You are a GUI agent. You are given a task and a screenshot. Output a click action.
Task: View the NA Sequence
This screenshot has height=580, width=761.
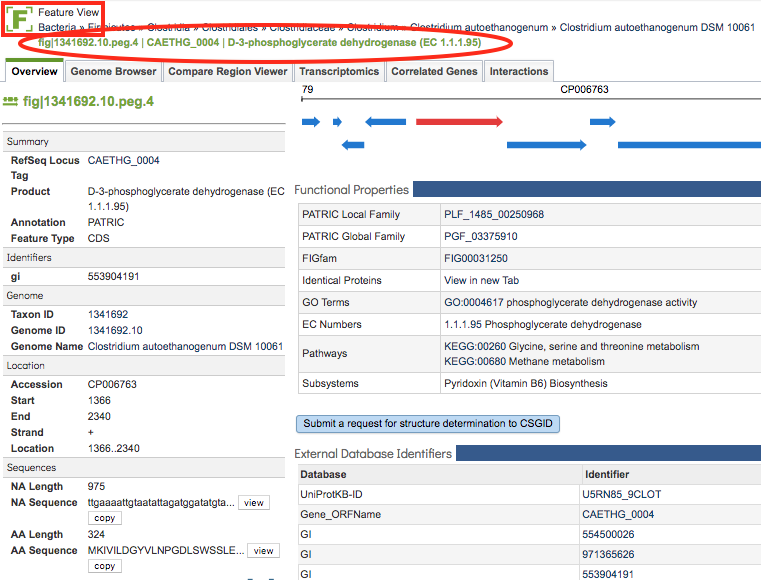coord(253,503)
